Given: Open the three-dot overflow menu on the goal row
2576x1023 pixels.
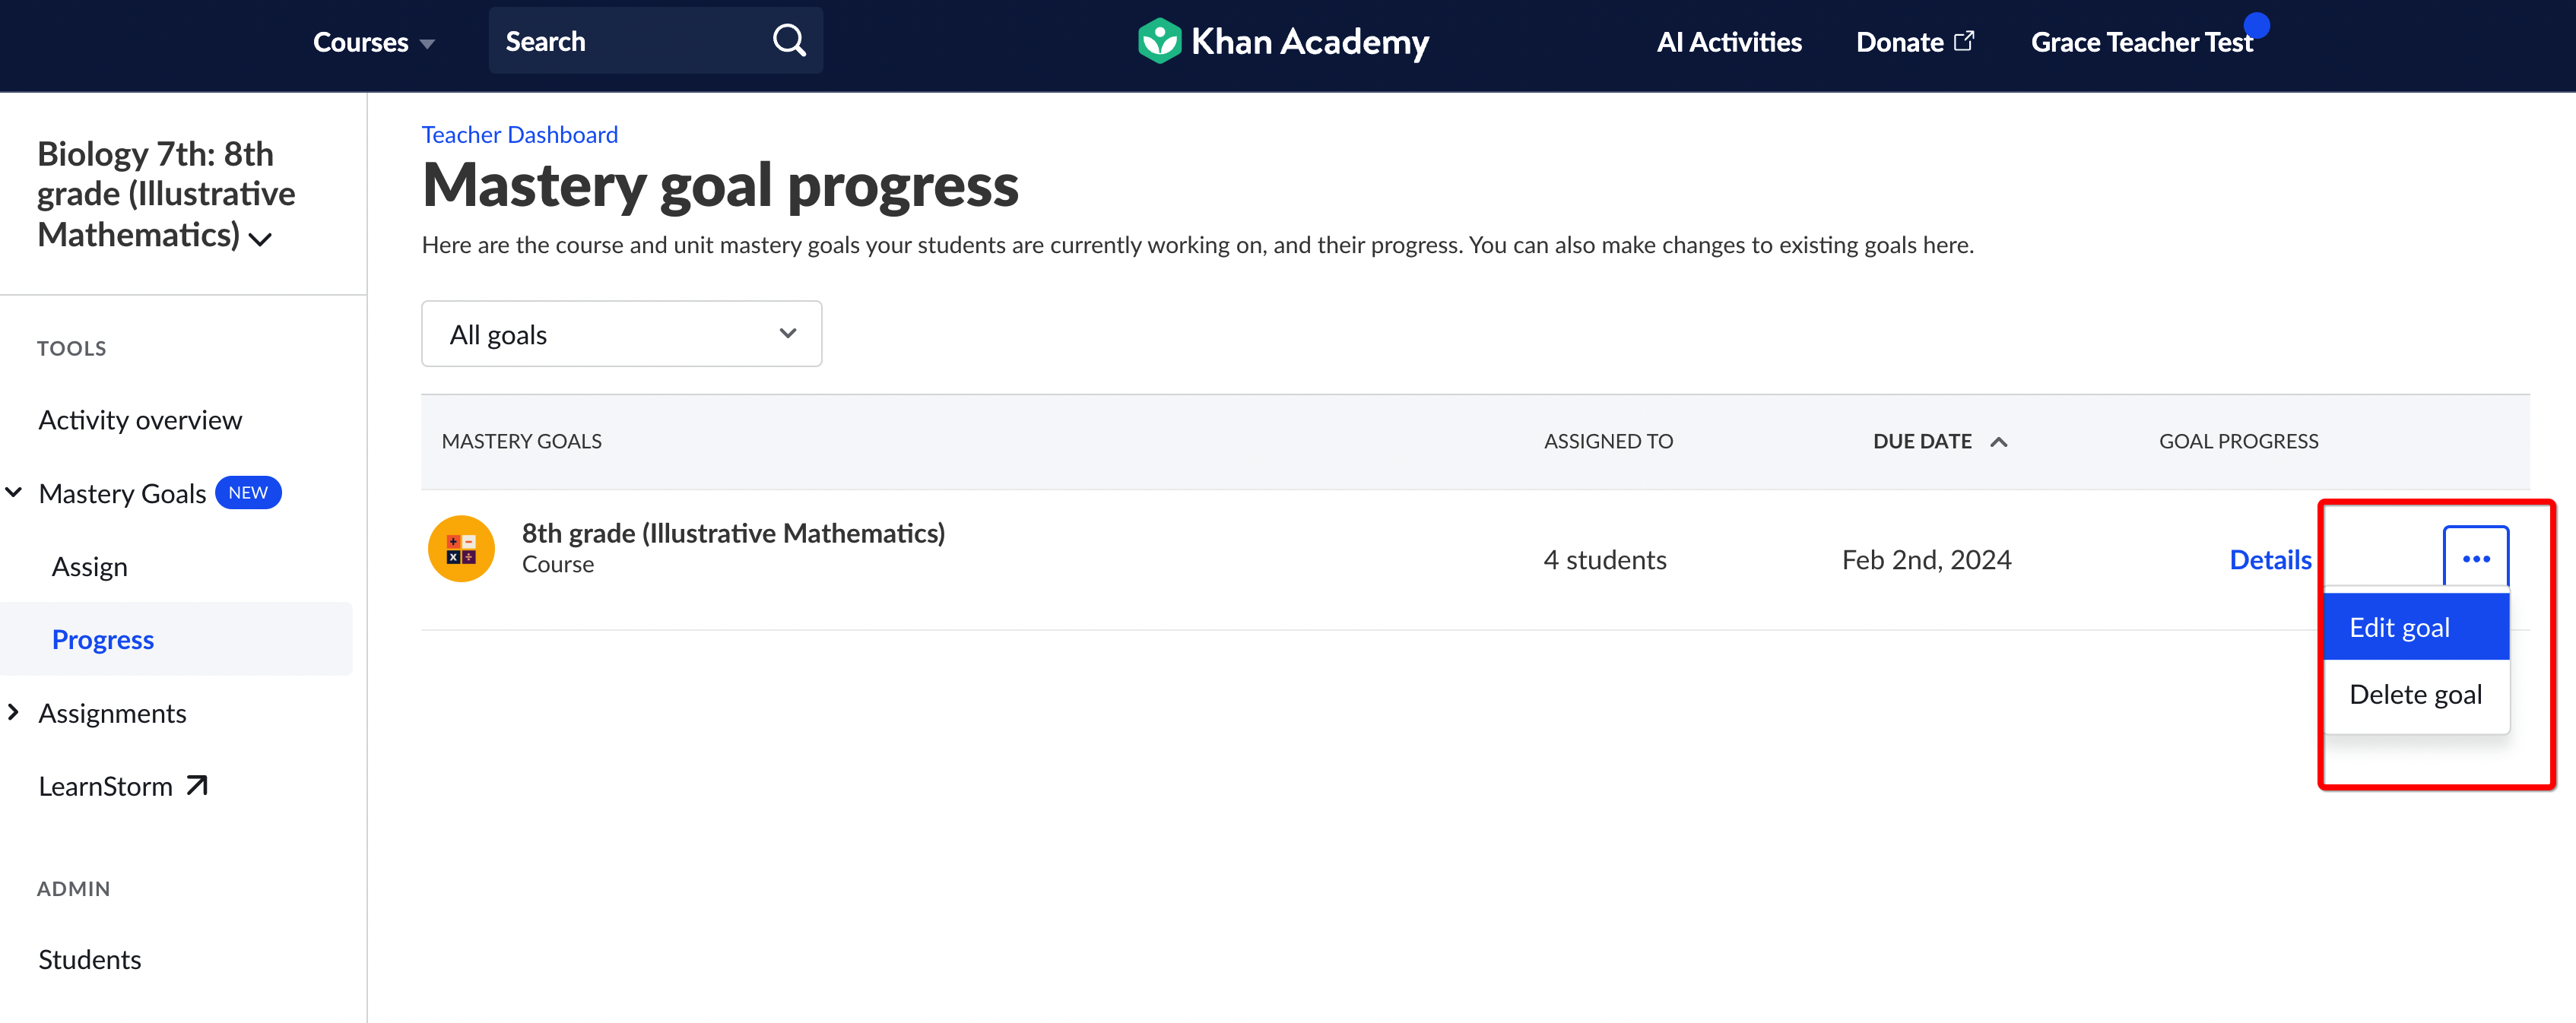Looking at the screenshot, I should [x=2476, y=558].
